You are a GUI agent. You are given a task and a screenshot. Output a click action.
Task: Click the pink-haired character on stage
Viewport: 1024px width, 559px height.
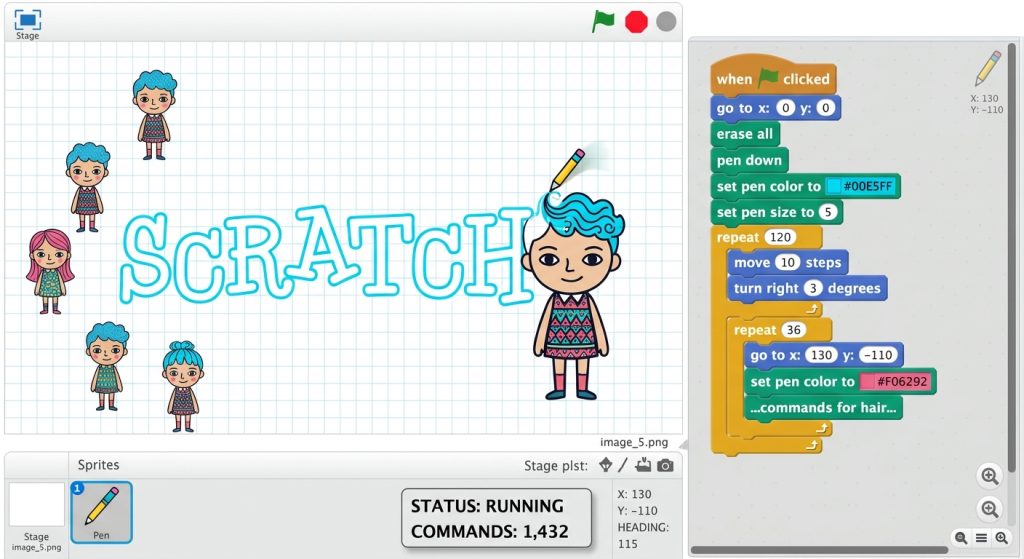tap(50, 271)
